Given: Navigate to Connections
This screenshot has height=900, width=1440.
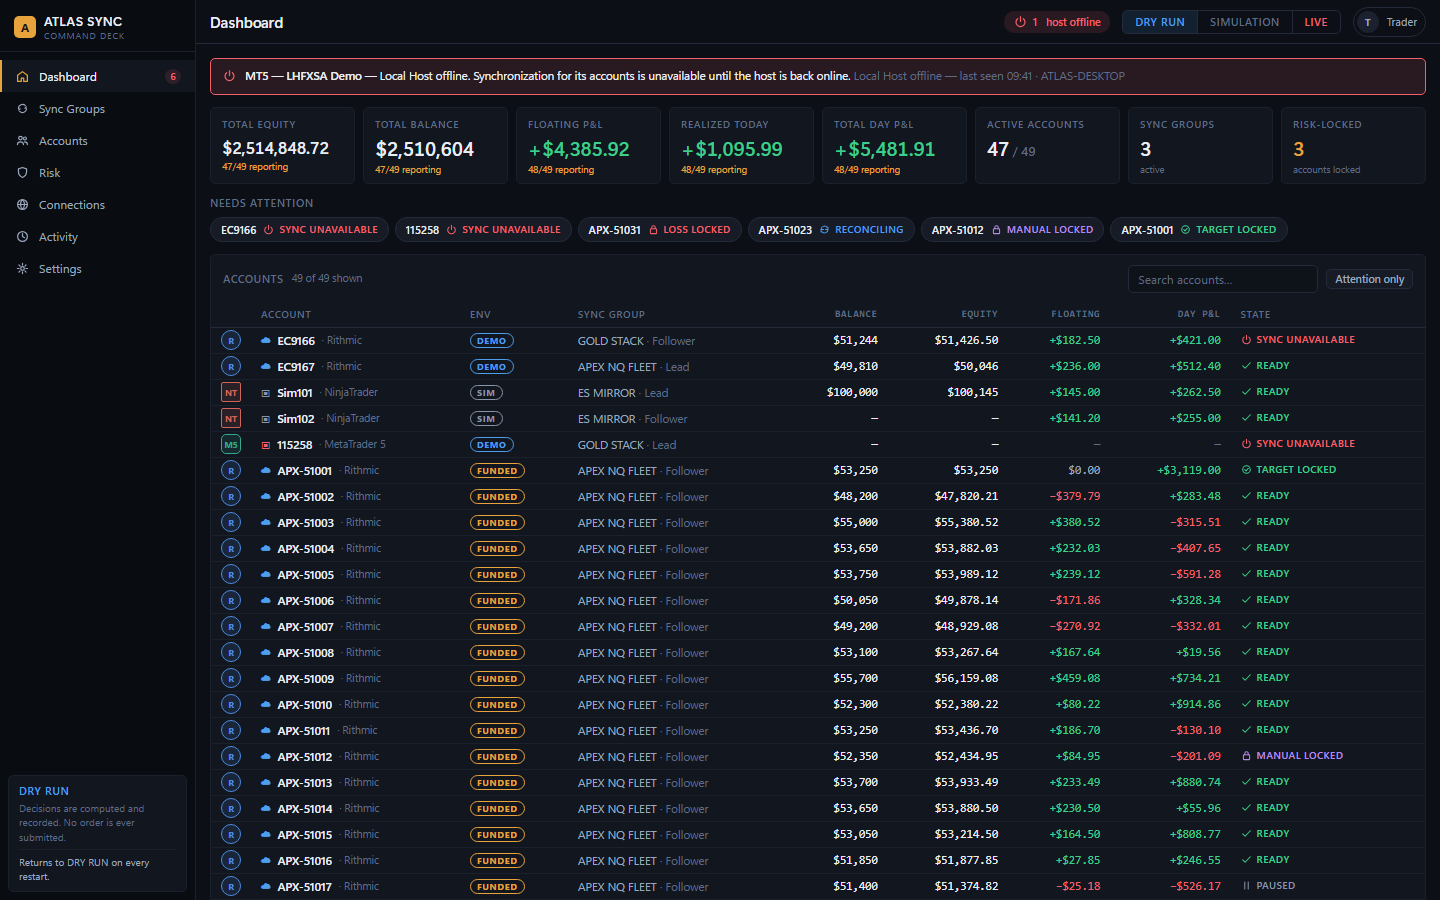Looking at the screenshot, I should coord(98,205).
